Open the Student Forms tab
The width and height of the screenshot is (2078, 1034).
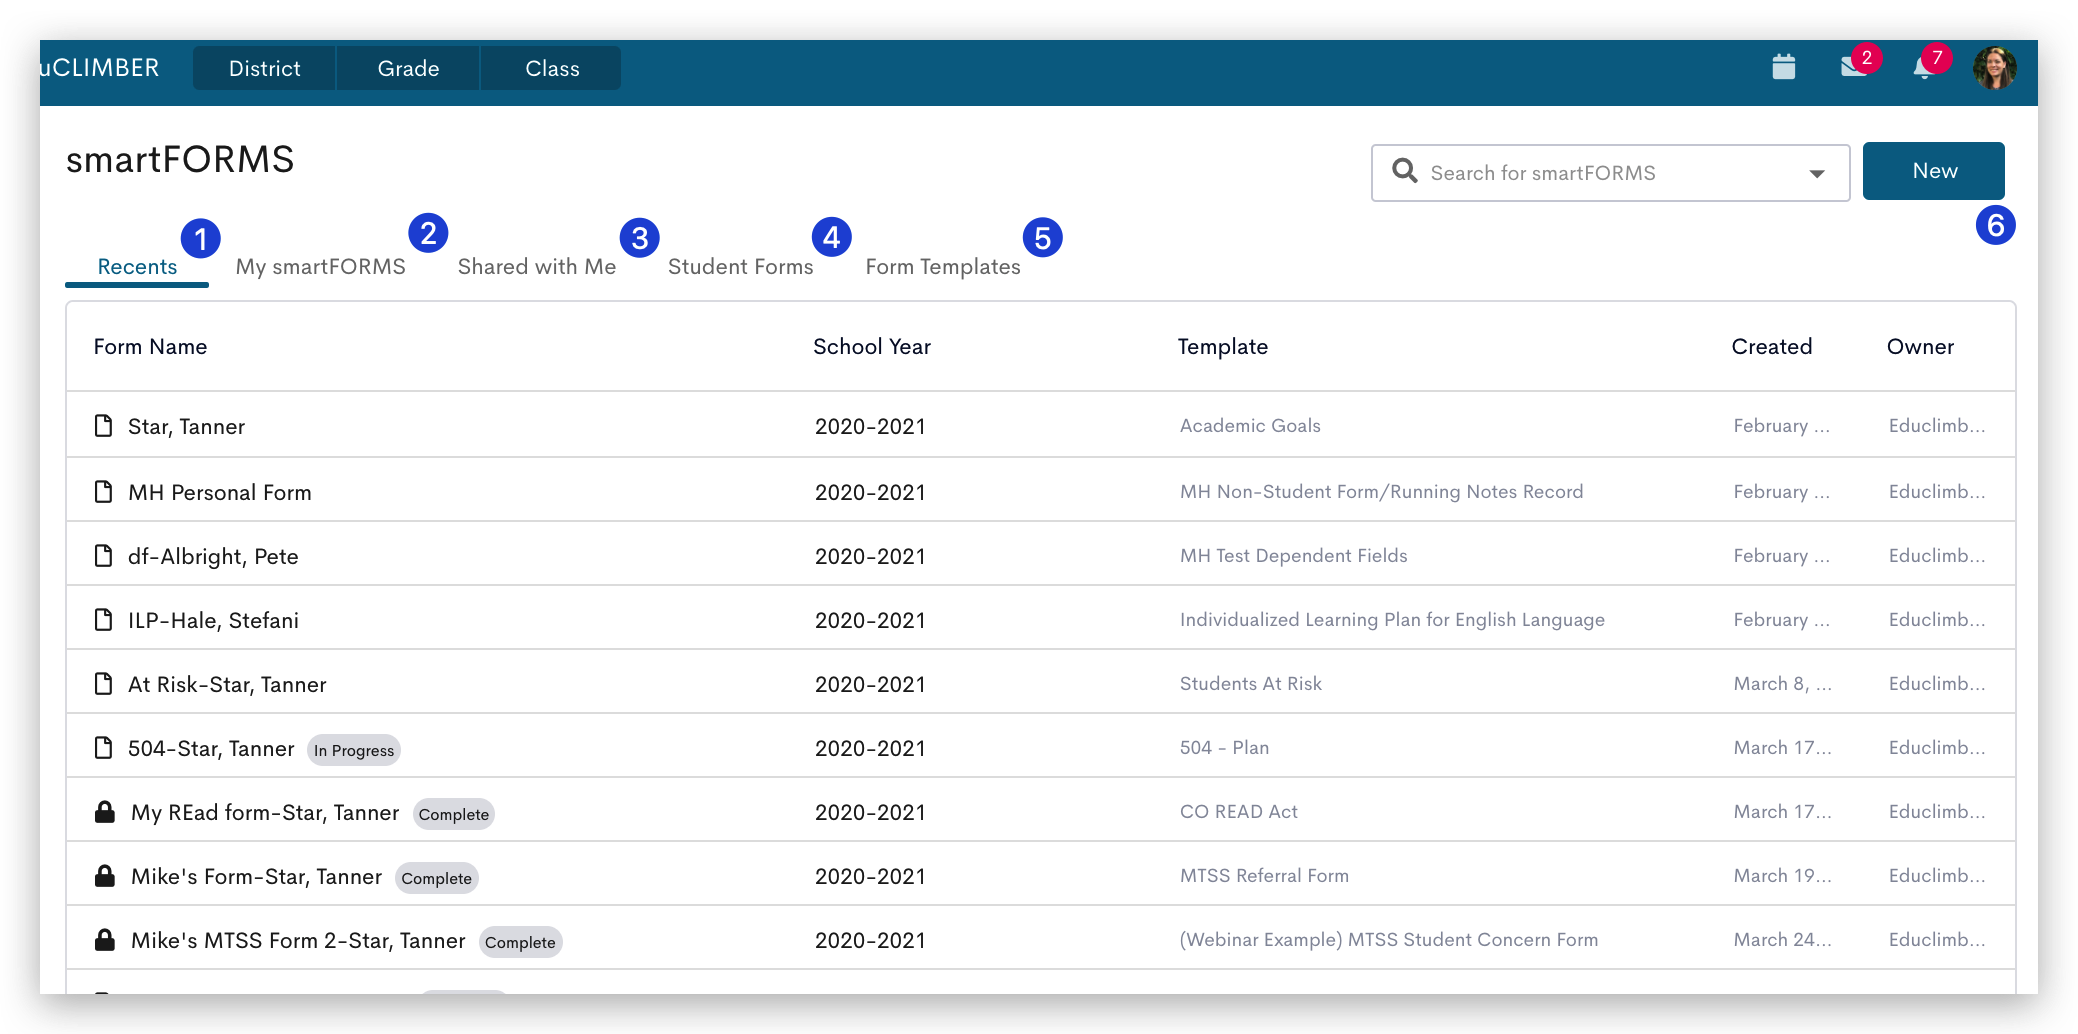[741, 267]
